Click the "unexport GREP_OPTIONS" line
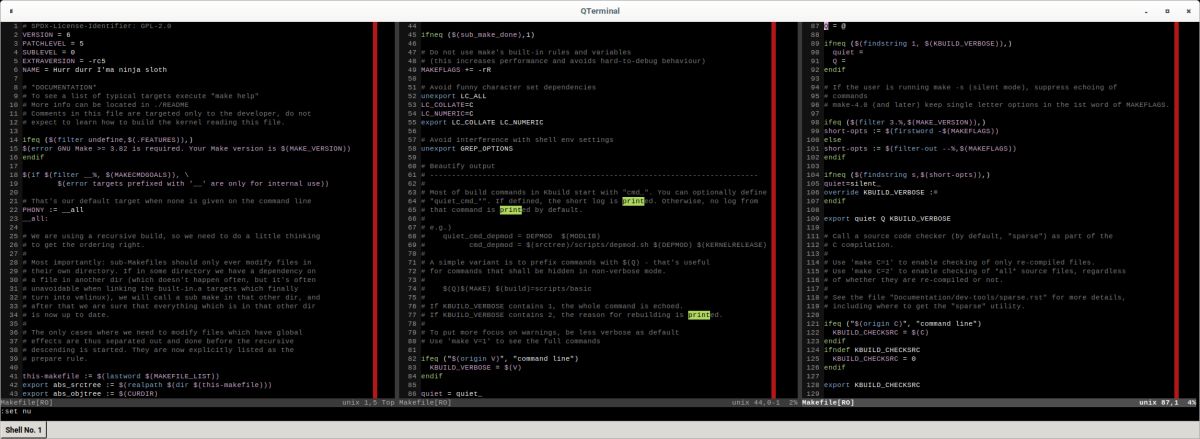 point(467,148)
